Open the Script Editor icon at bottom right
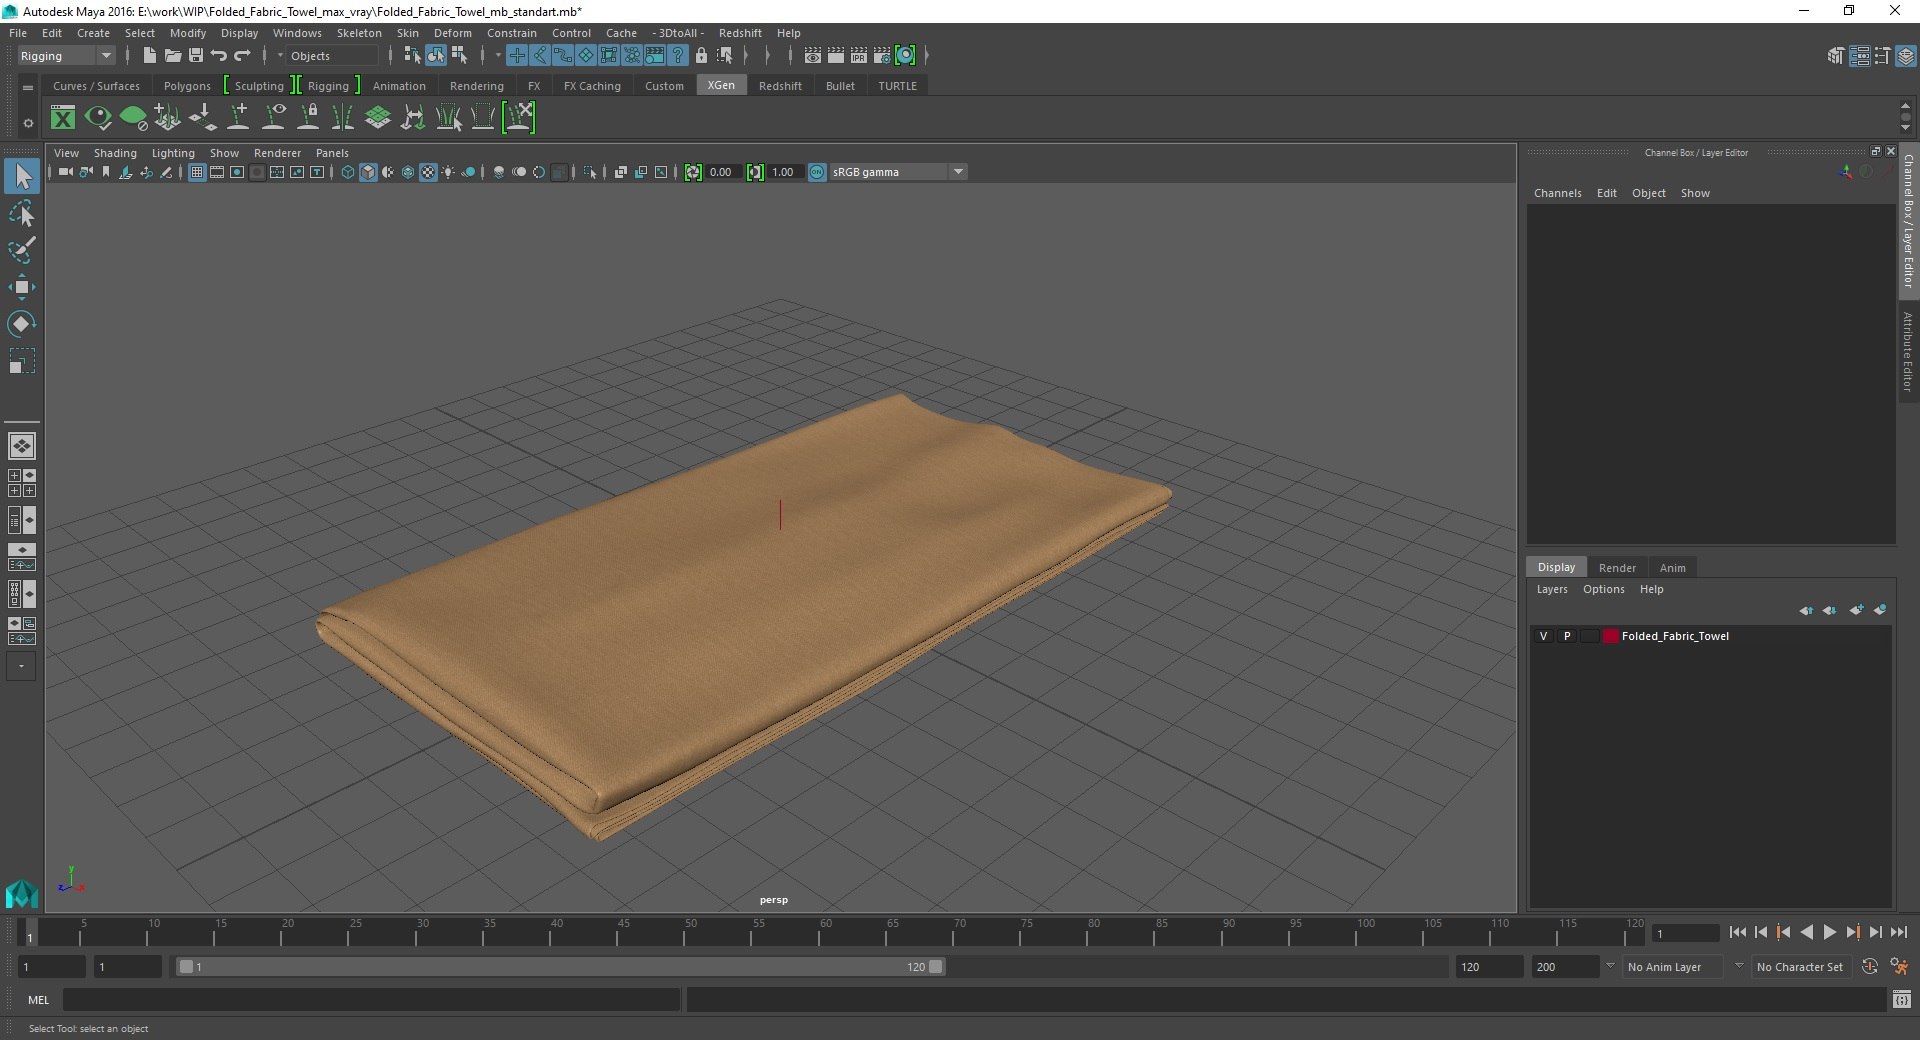This screenshot has height=1040, width=1920. pyautogui.click(x=1901, y=999)
